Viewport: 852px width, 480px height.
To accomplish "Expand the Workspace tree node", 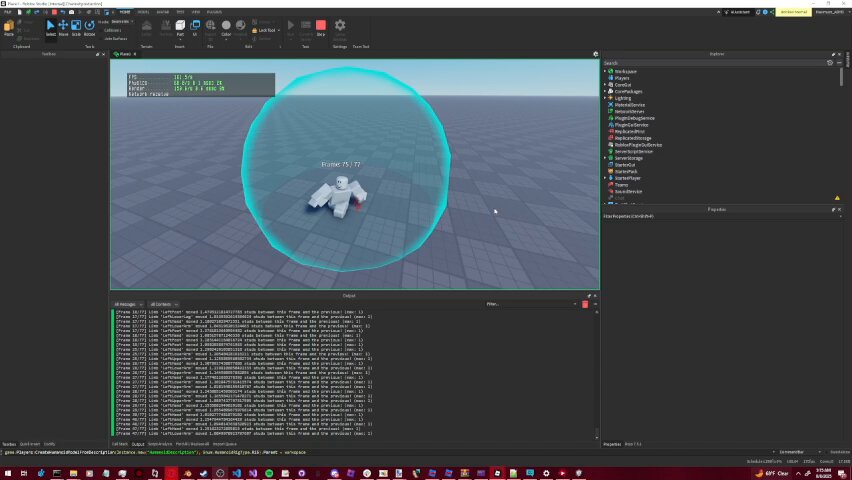I will pos(605,71).
